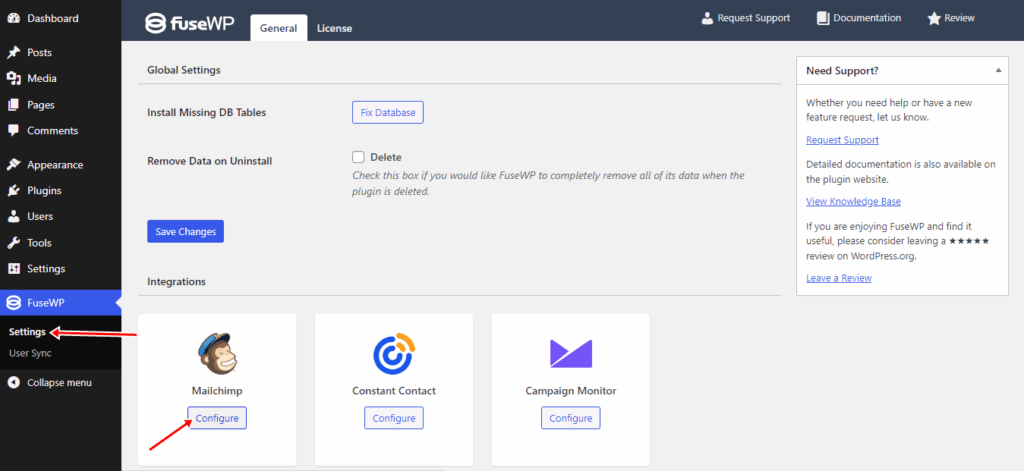The image size is (1024, 471).
Task: Click the Appearance brush icon
Action: (13, 165)
